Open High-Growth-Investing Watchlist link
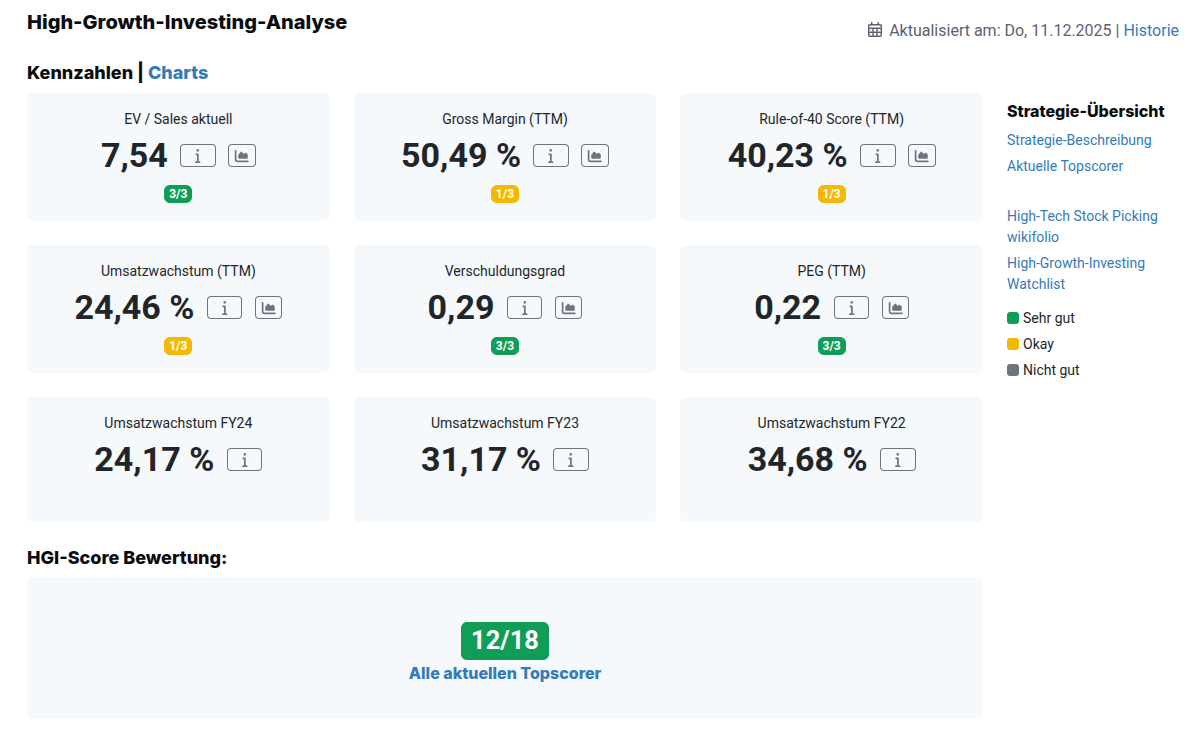 [1075, 273]
